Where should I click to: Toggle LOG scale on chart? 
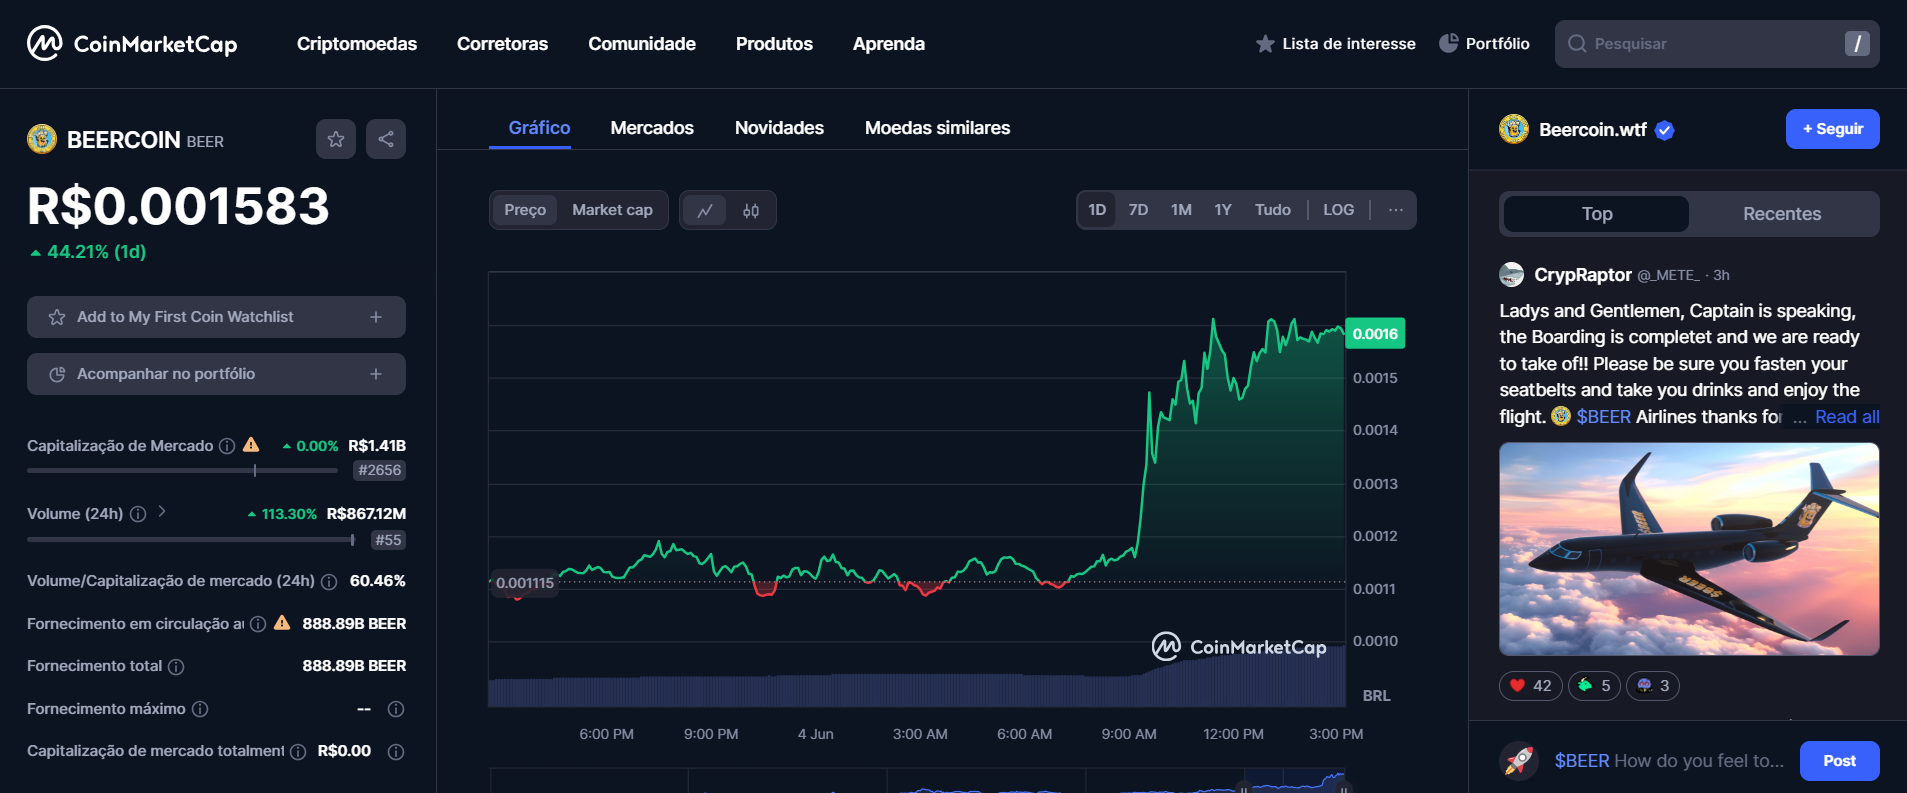pos(1338,210)
